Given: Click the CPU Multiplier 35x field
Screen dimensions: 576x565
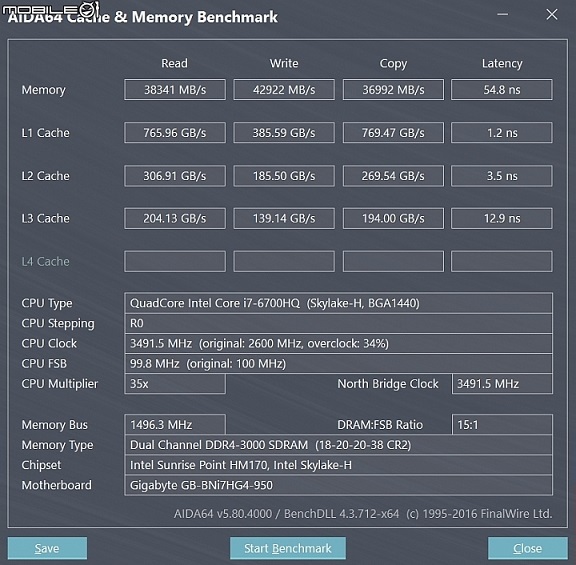Looking at the screenshot, I should 175,384.
